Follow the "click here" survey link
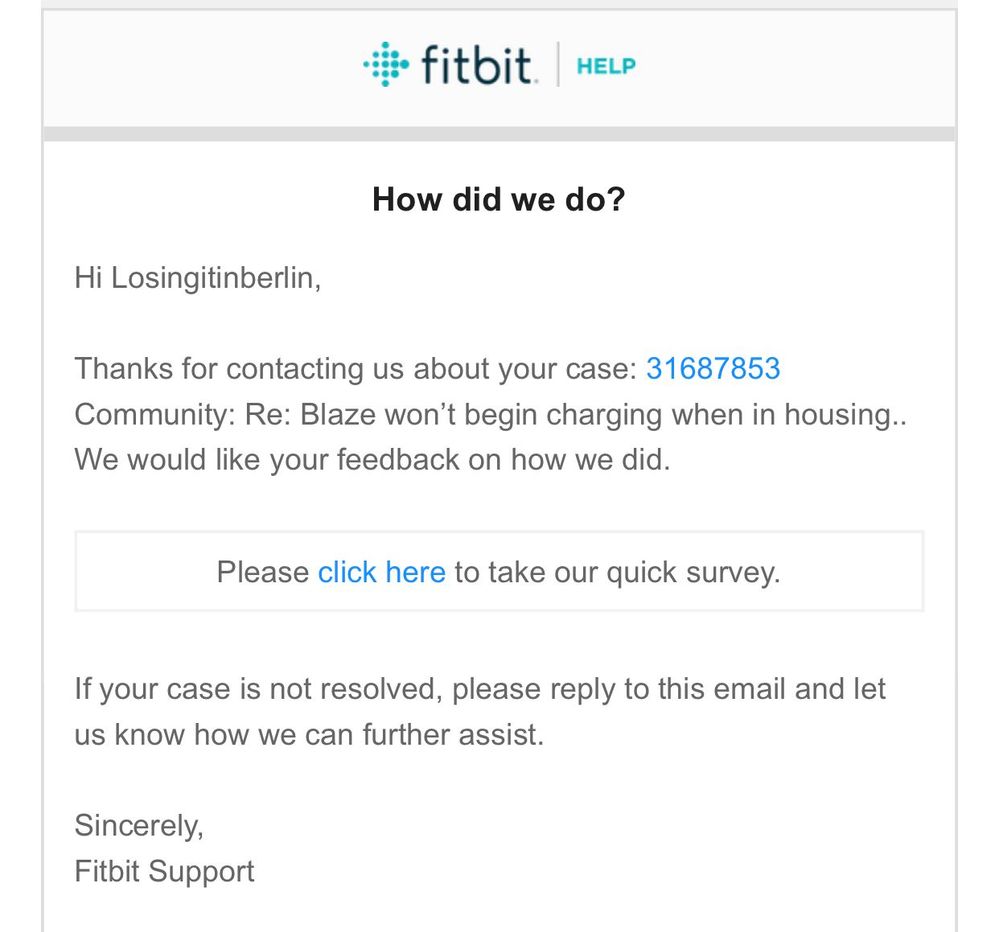999x932 pixels. 381,572
